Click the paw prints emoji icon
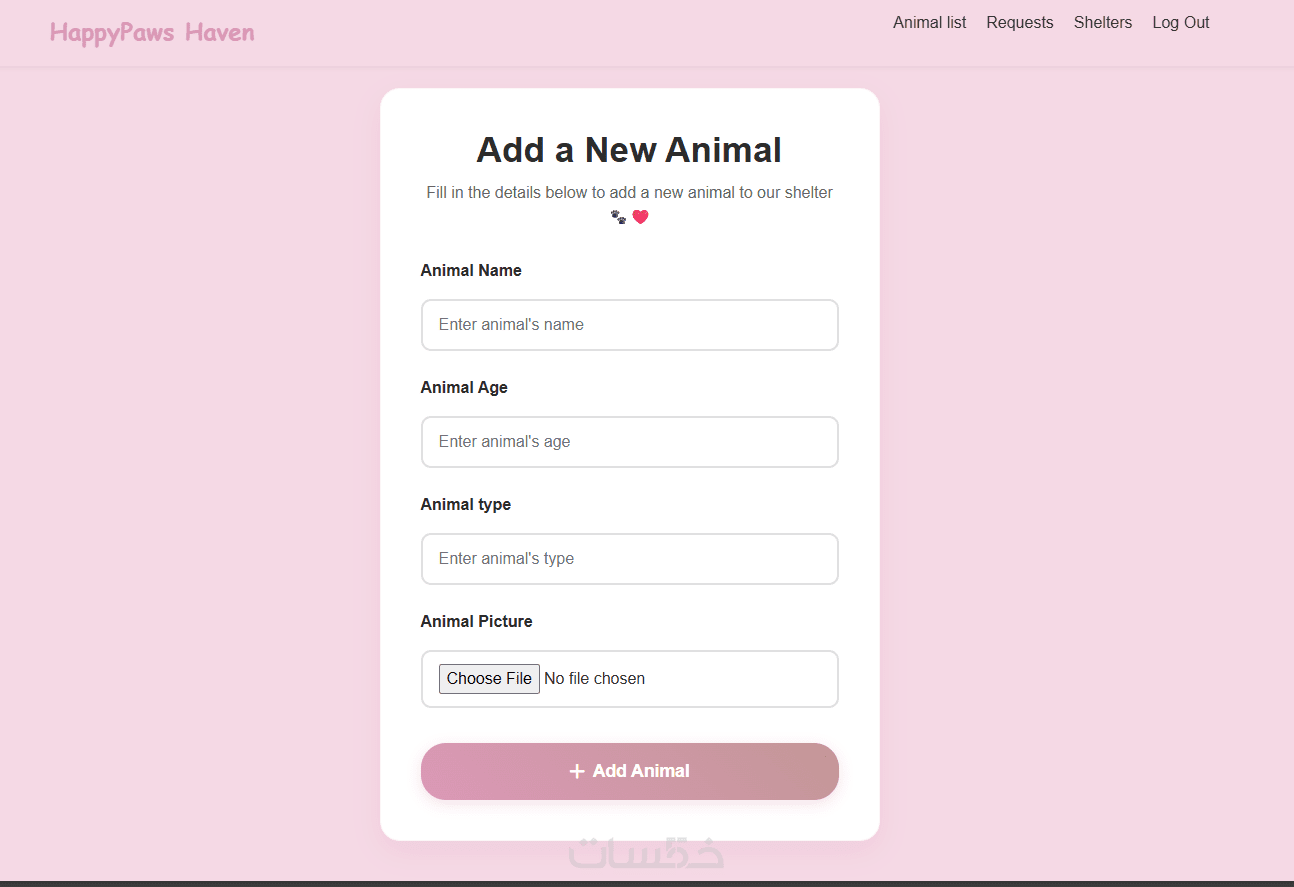 point(618,217)
